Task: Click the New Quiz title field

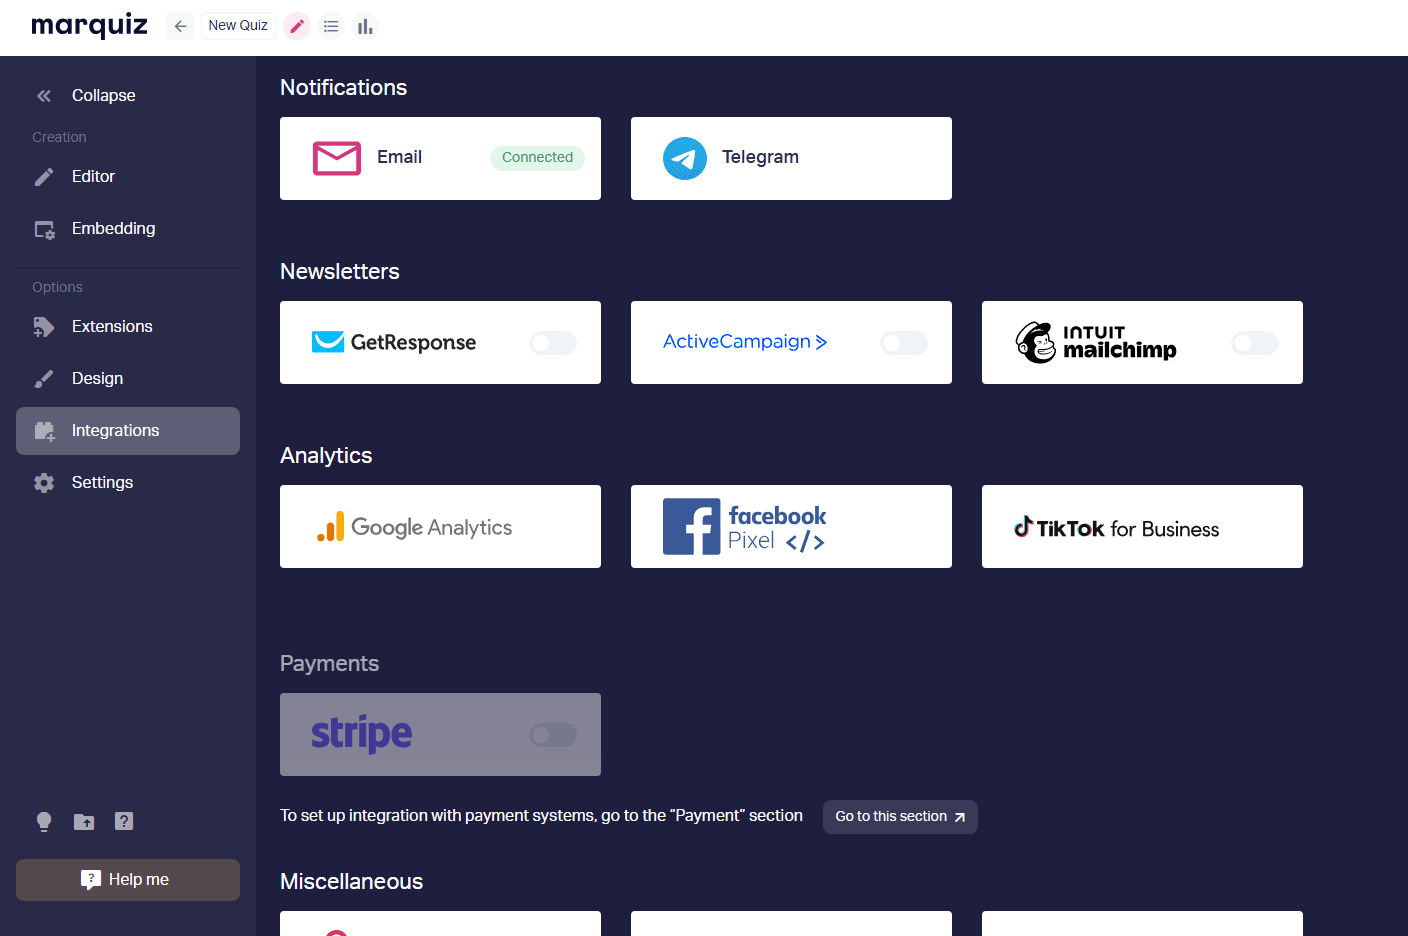Action: pos(238,26)
